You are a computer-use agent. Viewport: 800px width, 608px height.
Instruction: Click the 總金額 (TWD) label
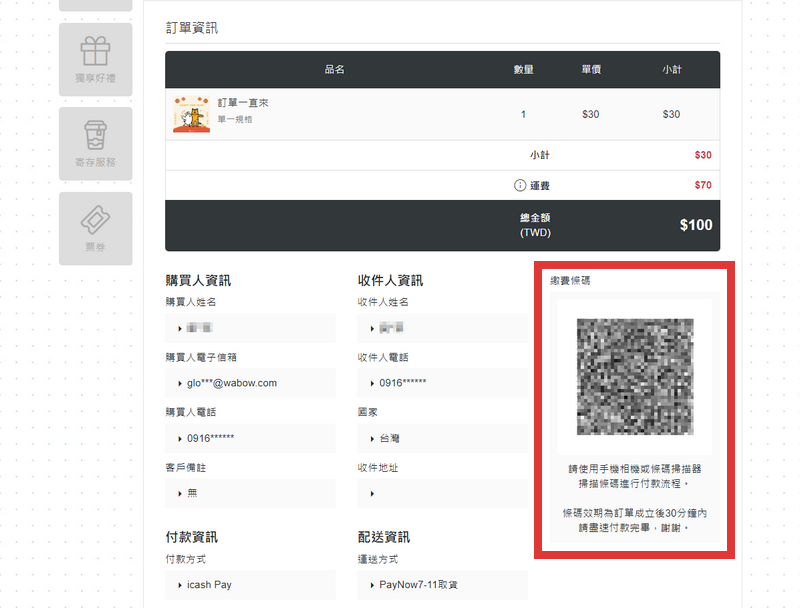pyautogui.click(x=535, y=225)
